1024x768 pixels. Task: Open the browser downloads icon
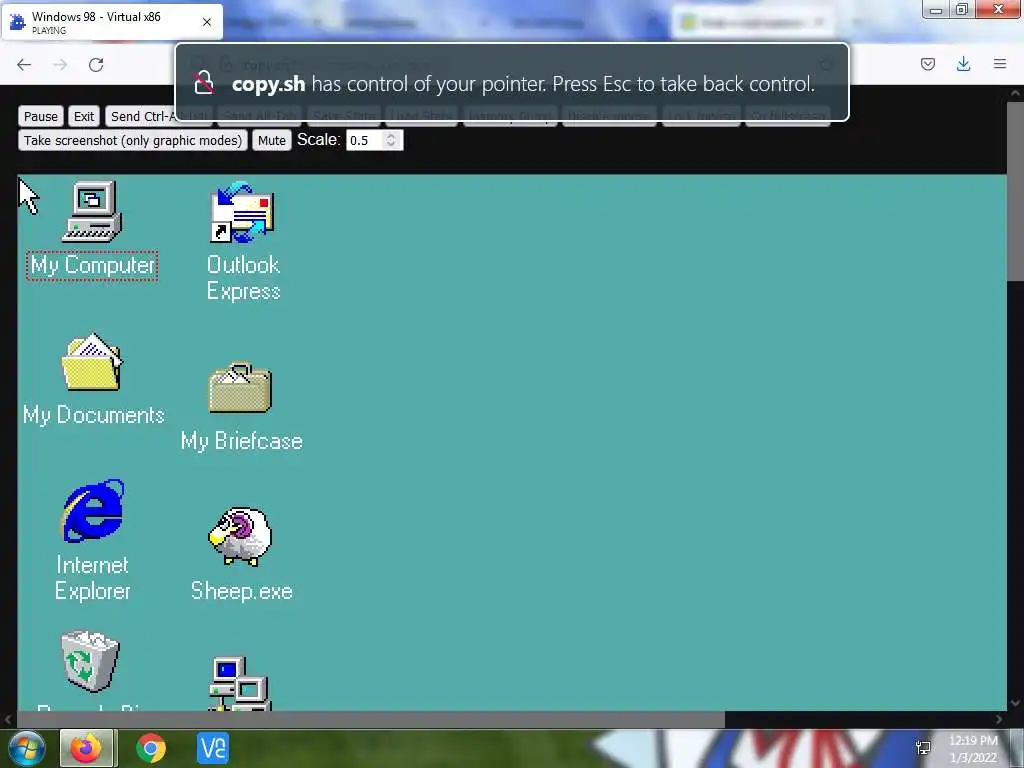pos(963,64)
